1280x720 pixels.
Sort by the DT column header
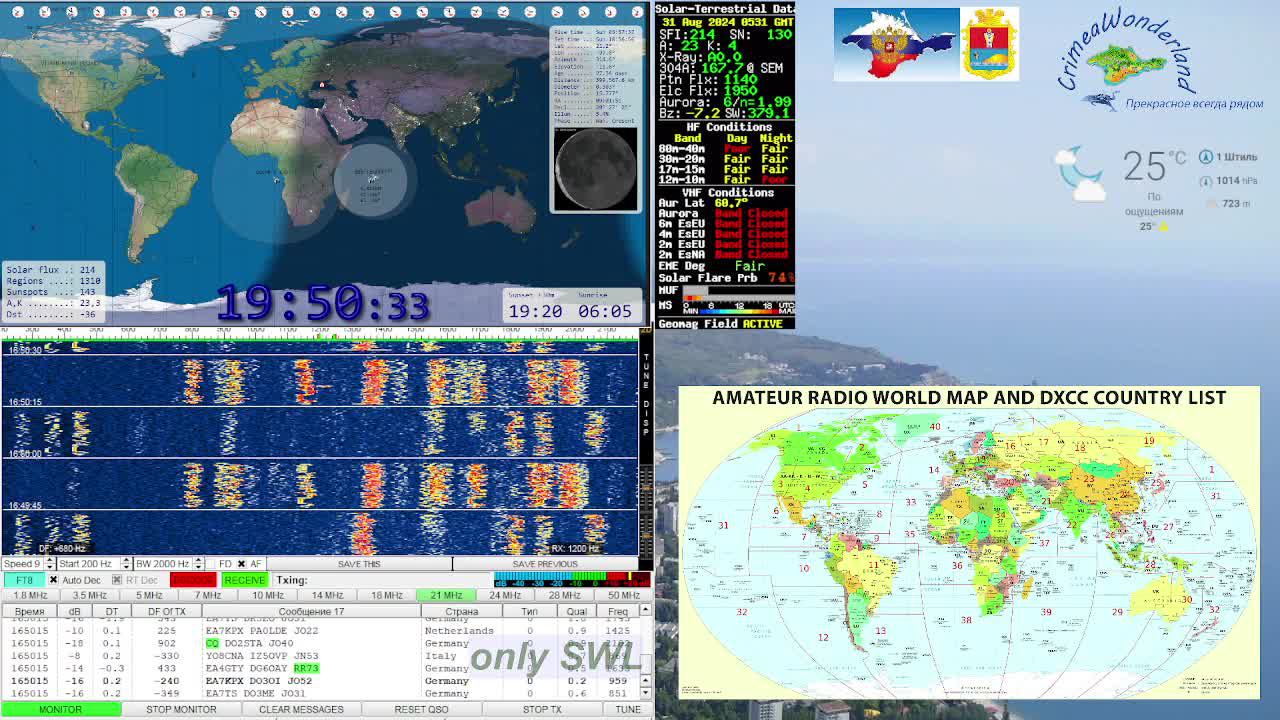pyautogui.click(x=111, y=611)
